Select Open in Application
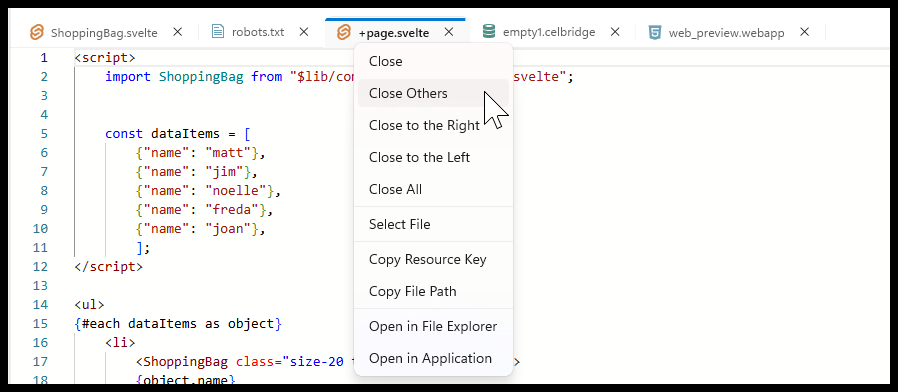898x392 pixels. tap(433, 358)
